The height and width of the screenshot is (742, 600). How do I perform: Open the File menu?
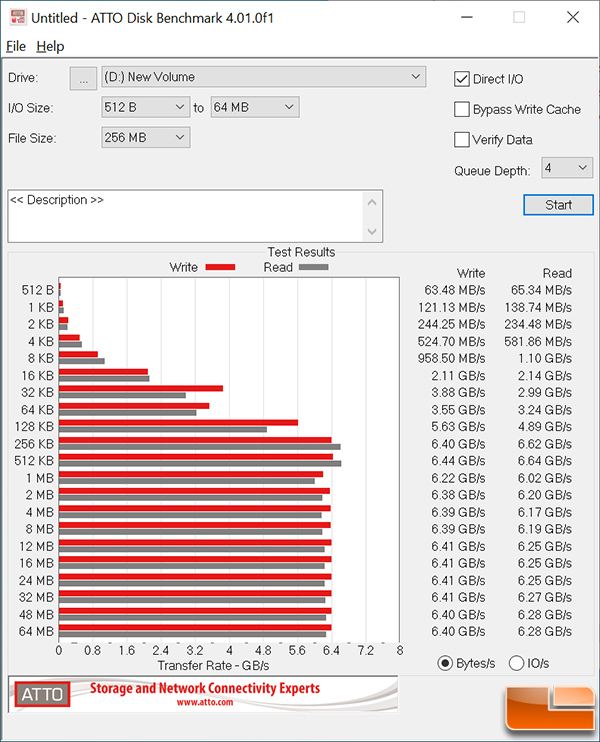16,46
